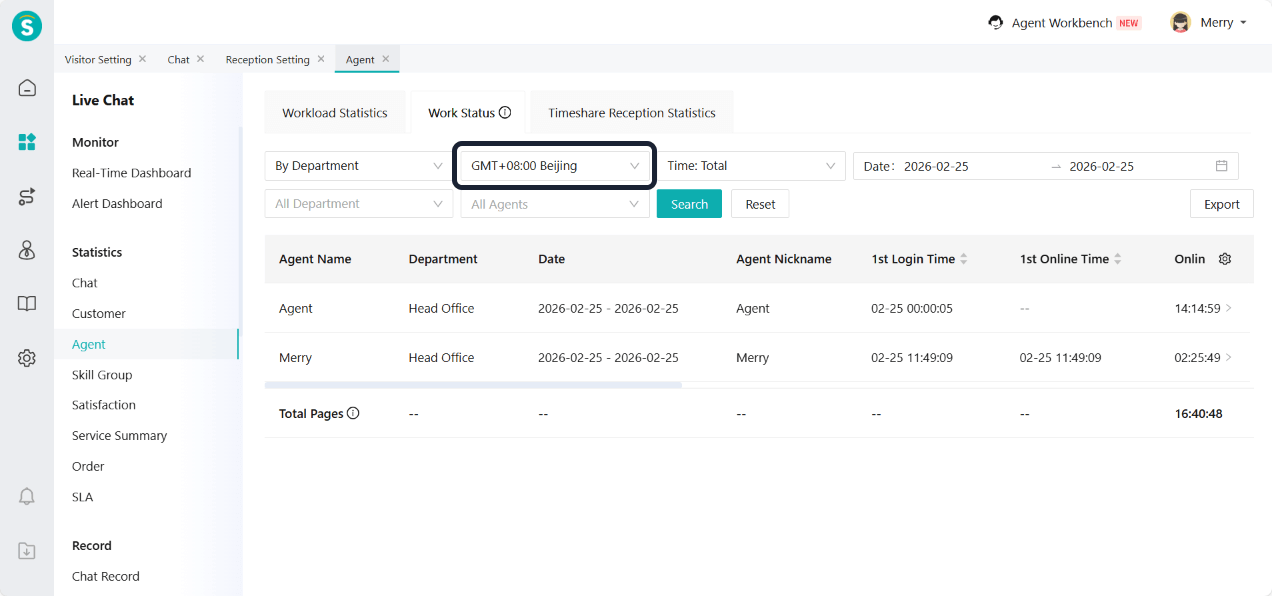Screen dimensions: 1272x596
Task: Close the Visitor Setting tab
Action: coord(142,59)
